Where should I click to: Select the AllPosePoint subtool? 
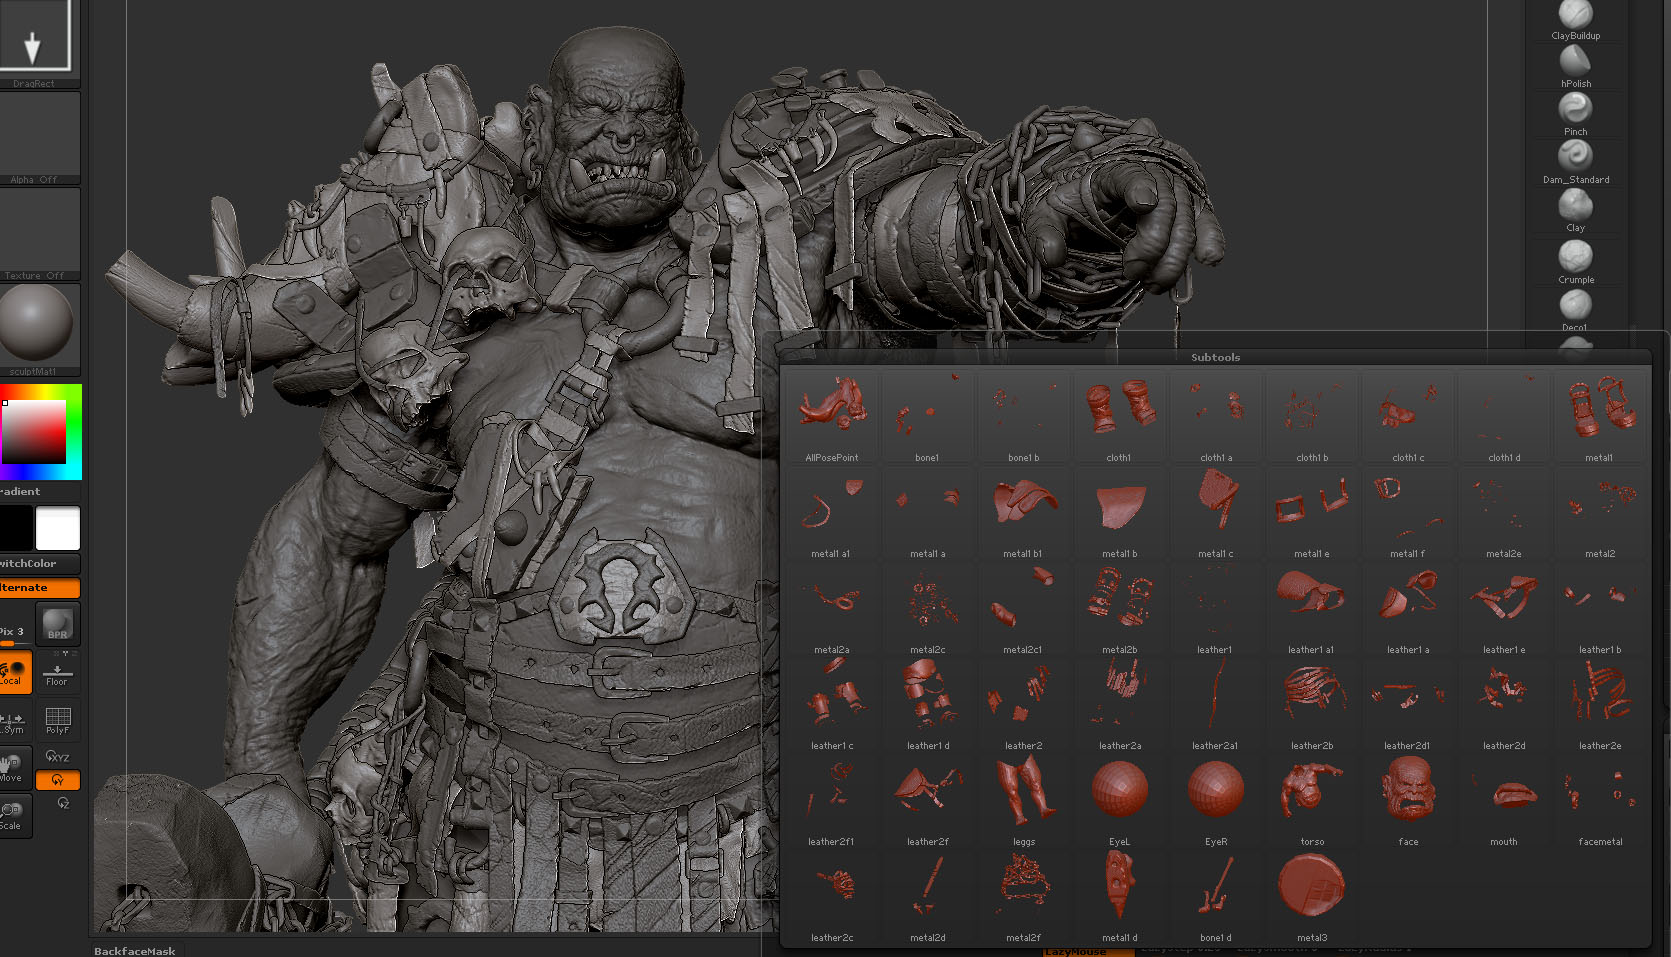point(832,417)
